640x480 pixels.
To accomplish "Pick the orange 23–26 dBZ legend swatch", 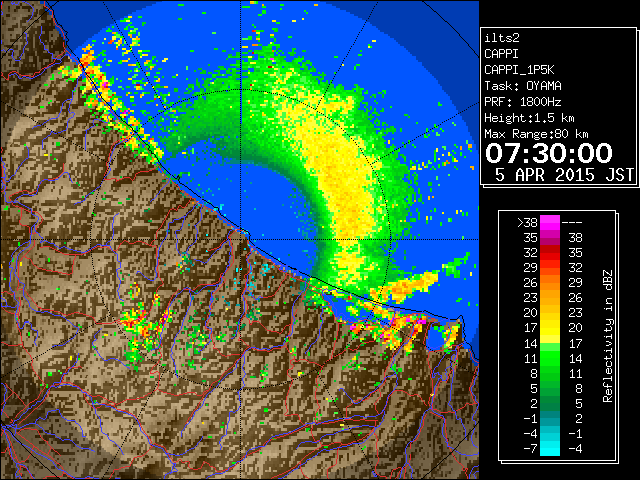I will (550, 298).
